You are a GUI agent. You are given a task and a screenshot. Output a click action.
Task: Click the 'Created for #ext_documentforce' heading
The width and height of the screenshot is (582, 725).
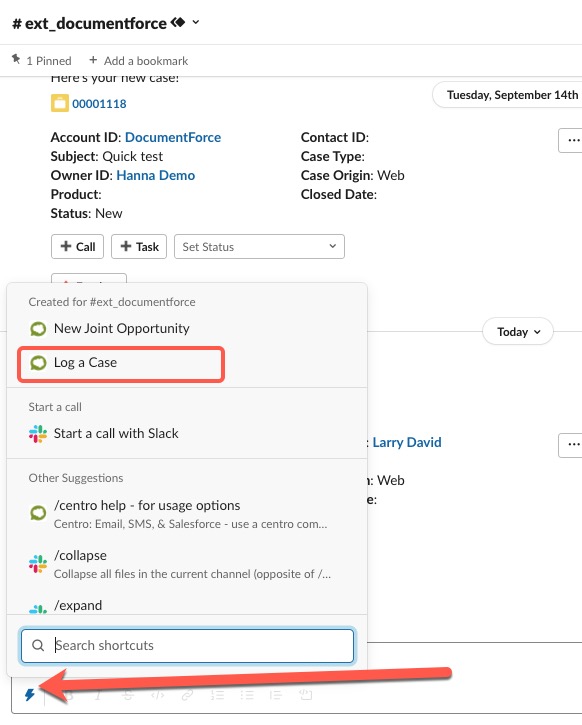tap(112, 302)
